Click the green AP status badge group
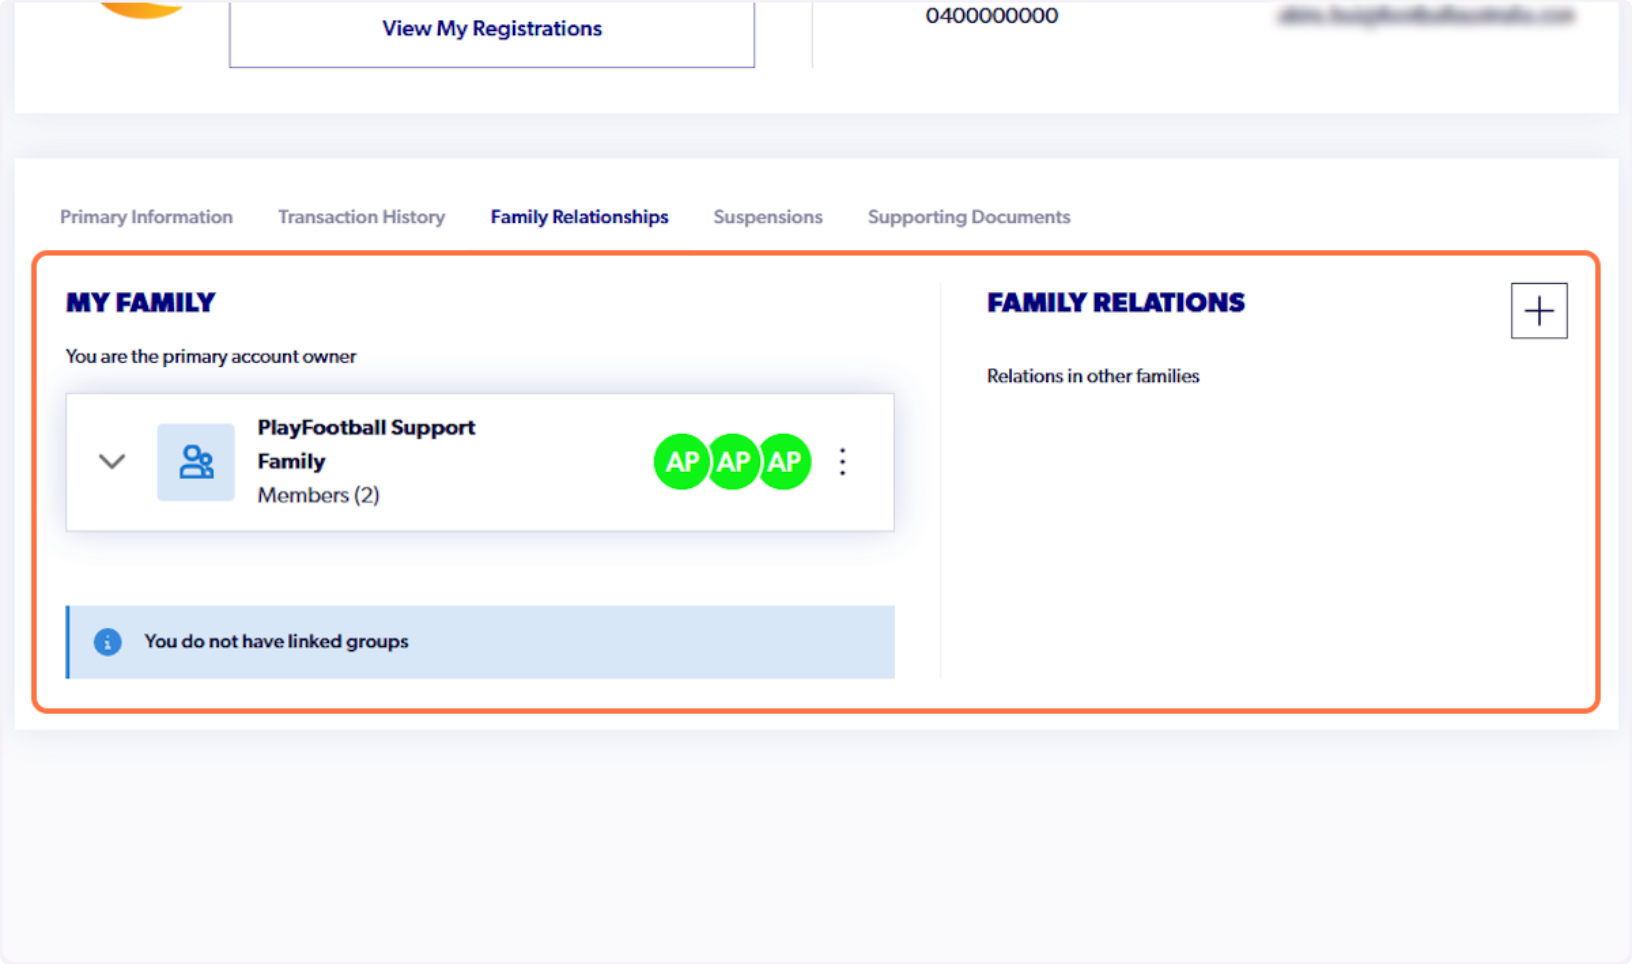This screenshot has height=964, width=1632. [x=733, y=461]
